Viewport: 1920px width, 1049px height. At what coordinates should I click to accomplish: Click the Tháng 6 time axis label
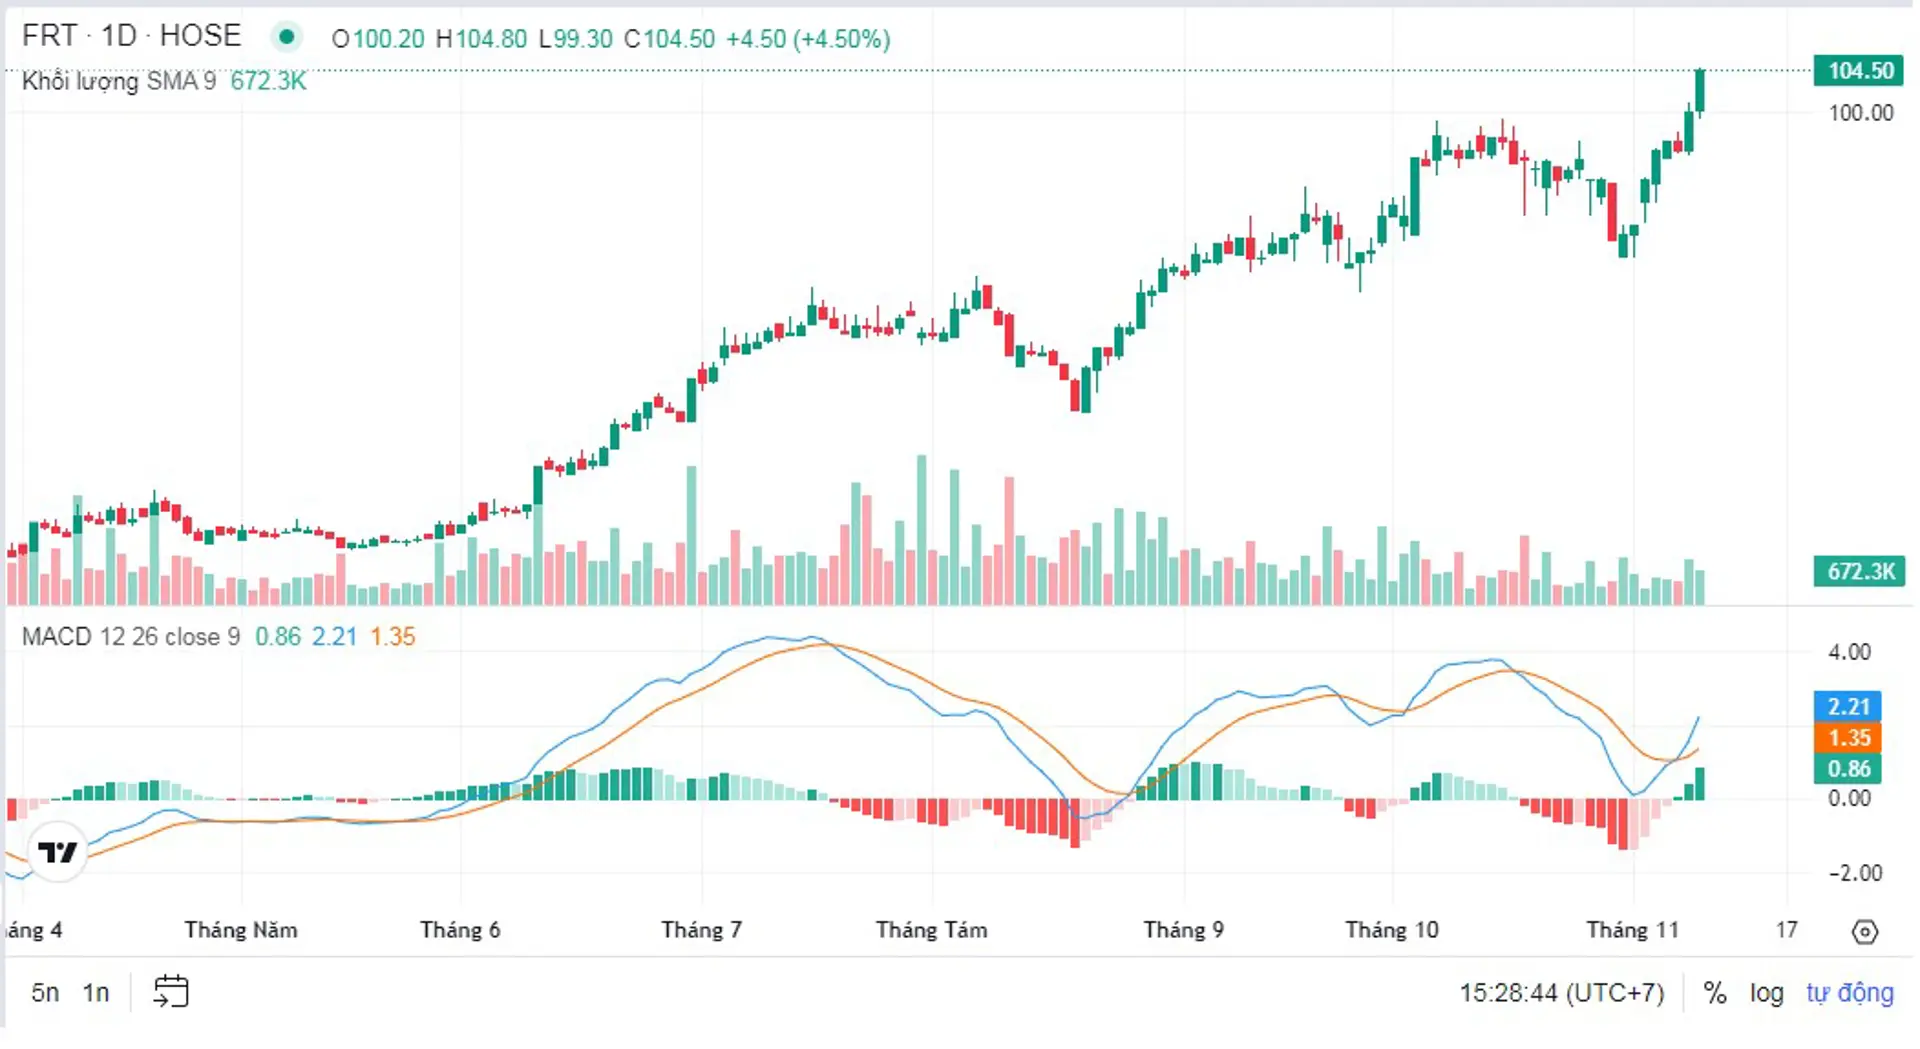pos(460,930)
